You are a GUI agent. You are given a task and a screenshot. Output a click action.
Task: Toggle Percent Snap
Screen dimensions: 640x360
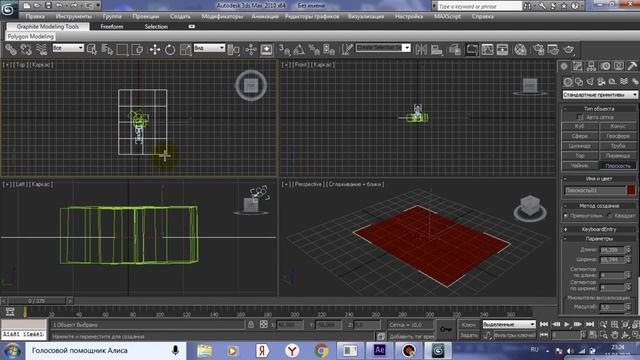pos(314,50)
